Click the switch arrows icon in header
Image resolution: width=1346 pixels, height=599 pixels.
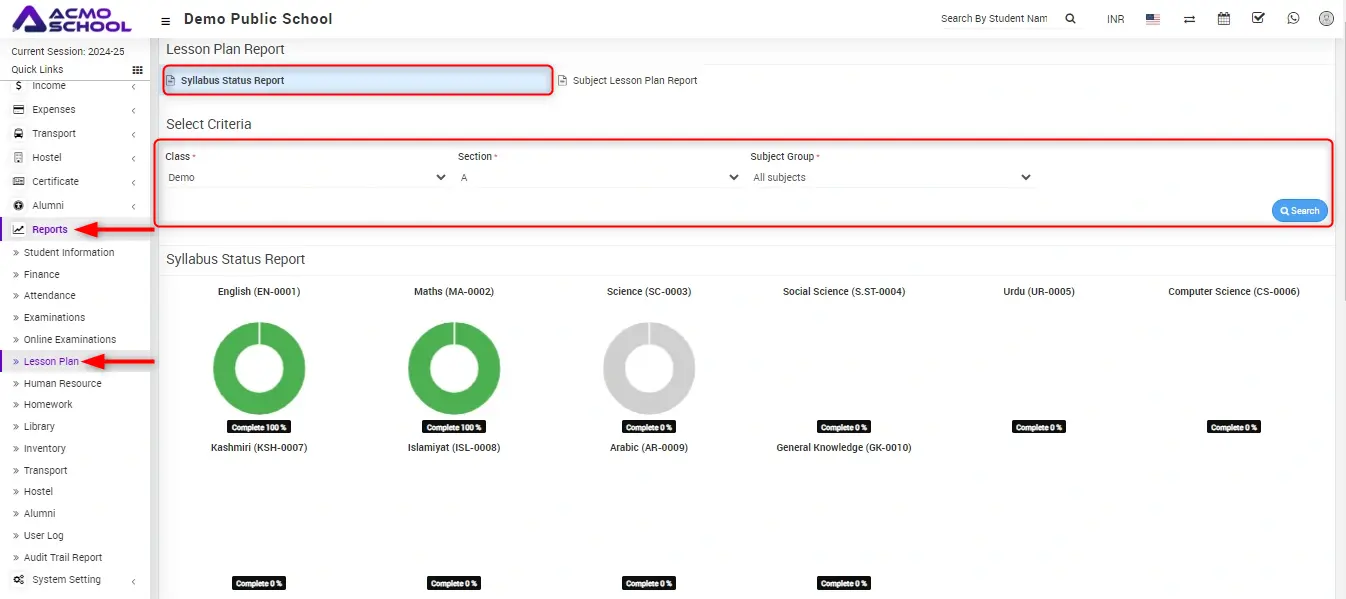coord(1189,19)
